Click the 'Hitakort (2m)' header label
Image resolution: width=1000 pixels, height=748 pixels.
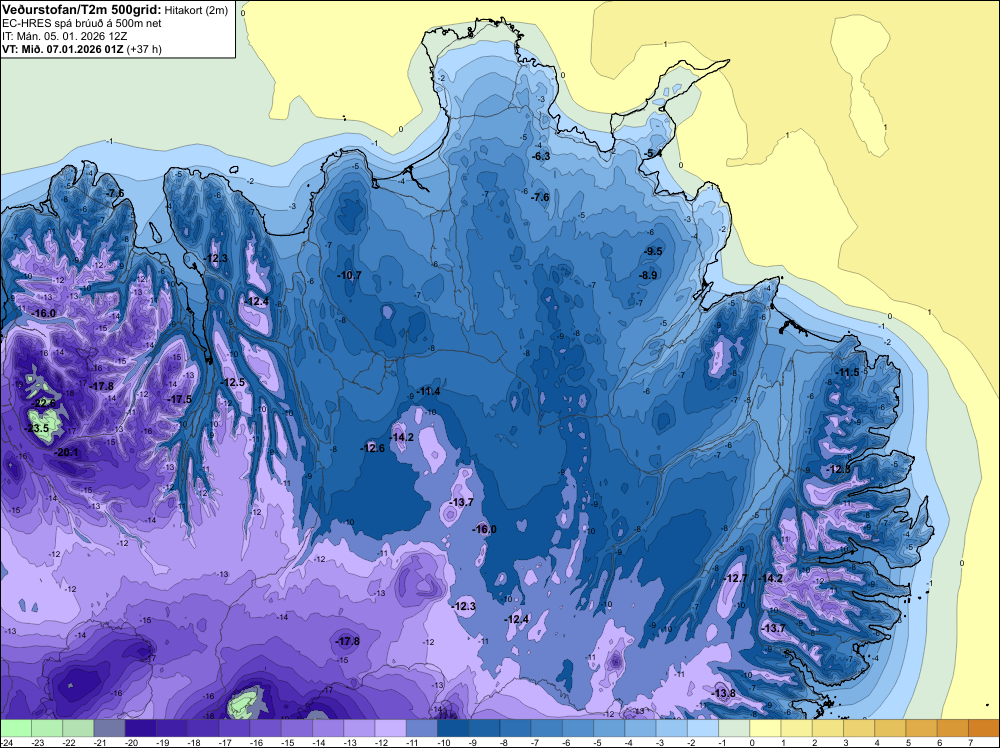pos(196,11)
